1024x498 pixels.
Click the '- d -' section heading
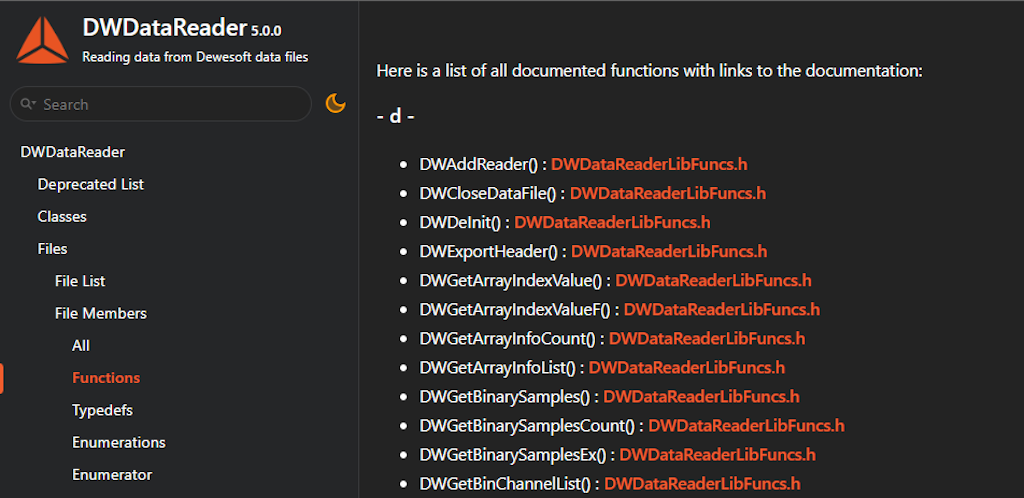click(396, 117)
